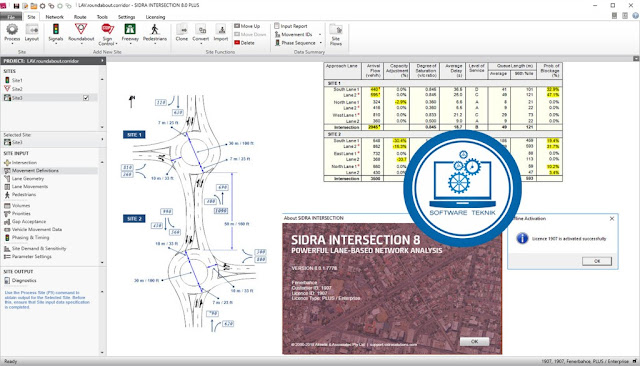This screenshot has width=640, height=366.
Task: Open Priorities input
Action: (17, 213)
